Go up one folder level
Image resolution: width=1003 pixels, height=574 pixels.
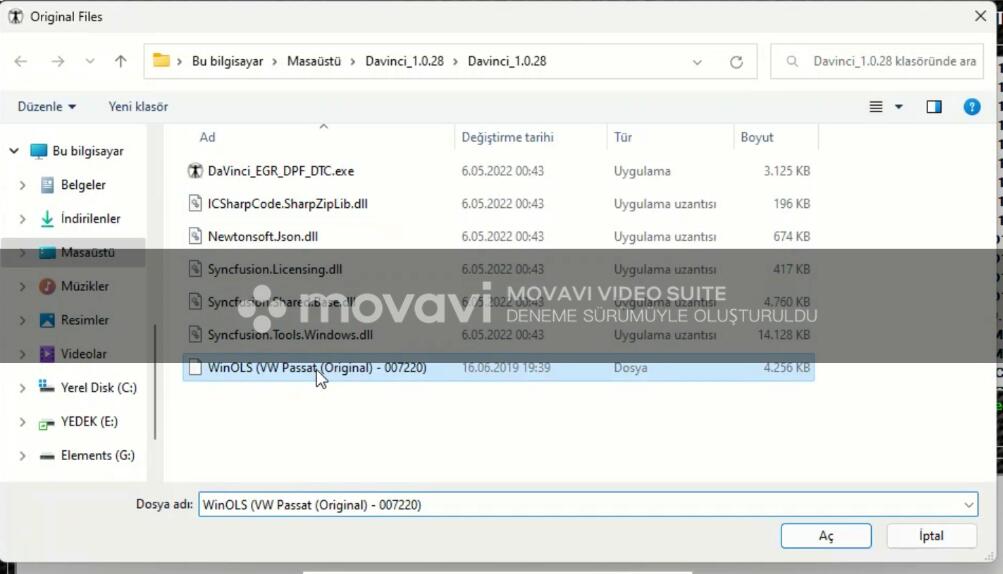pyautogui.click(x=120, y=61)
